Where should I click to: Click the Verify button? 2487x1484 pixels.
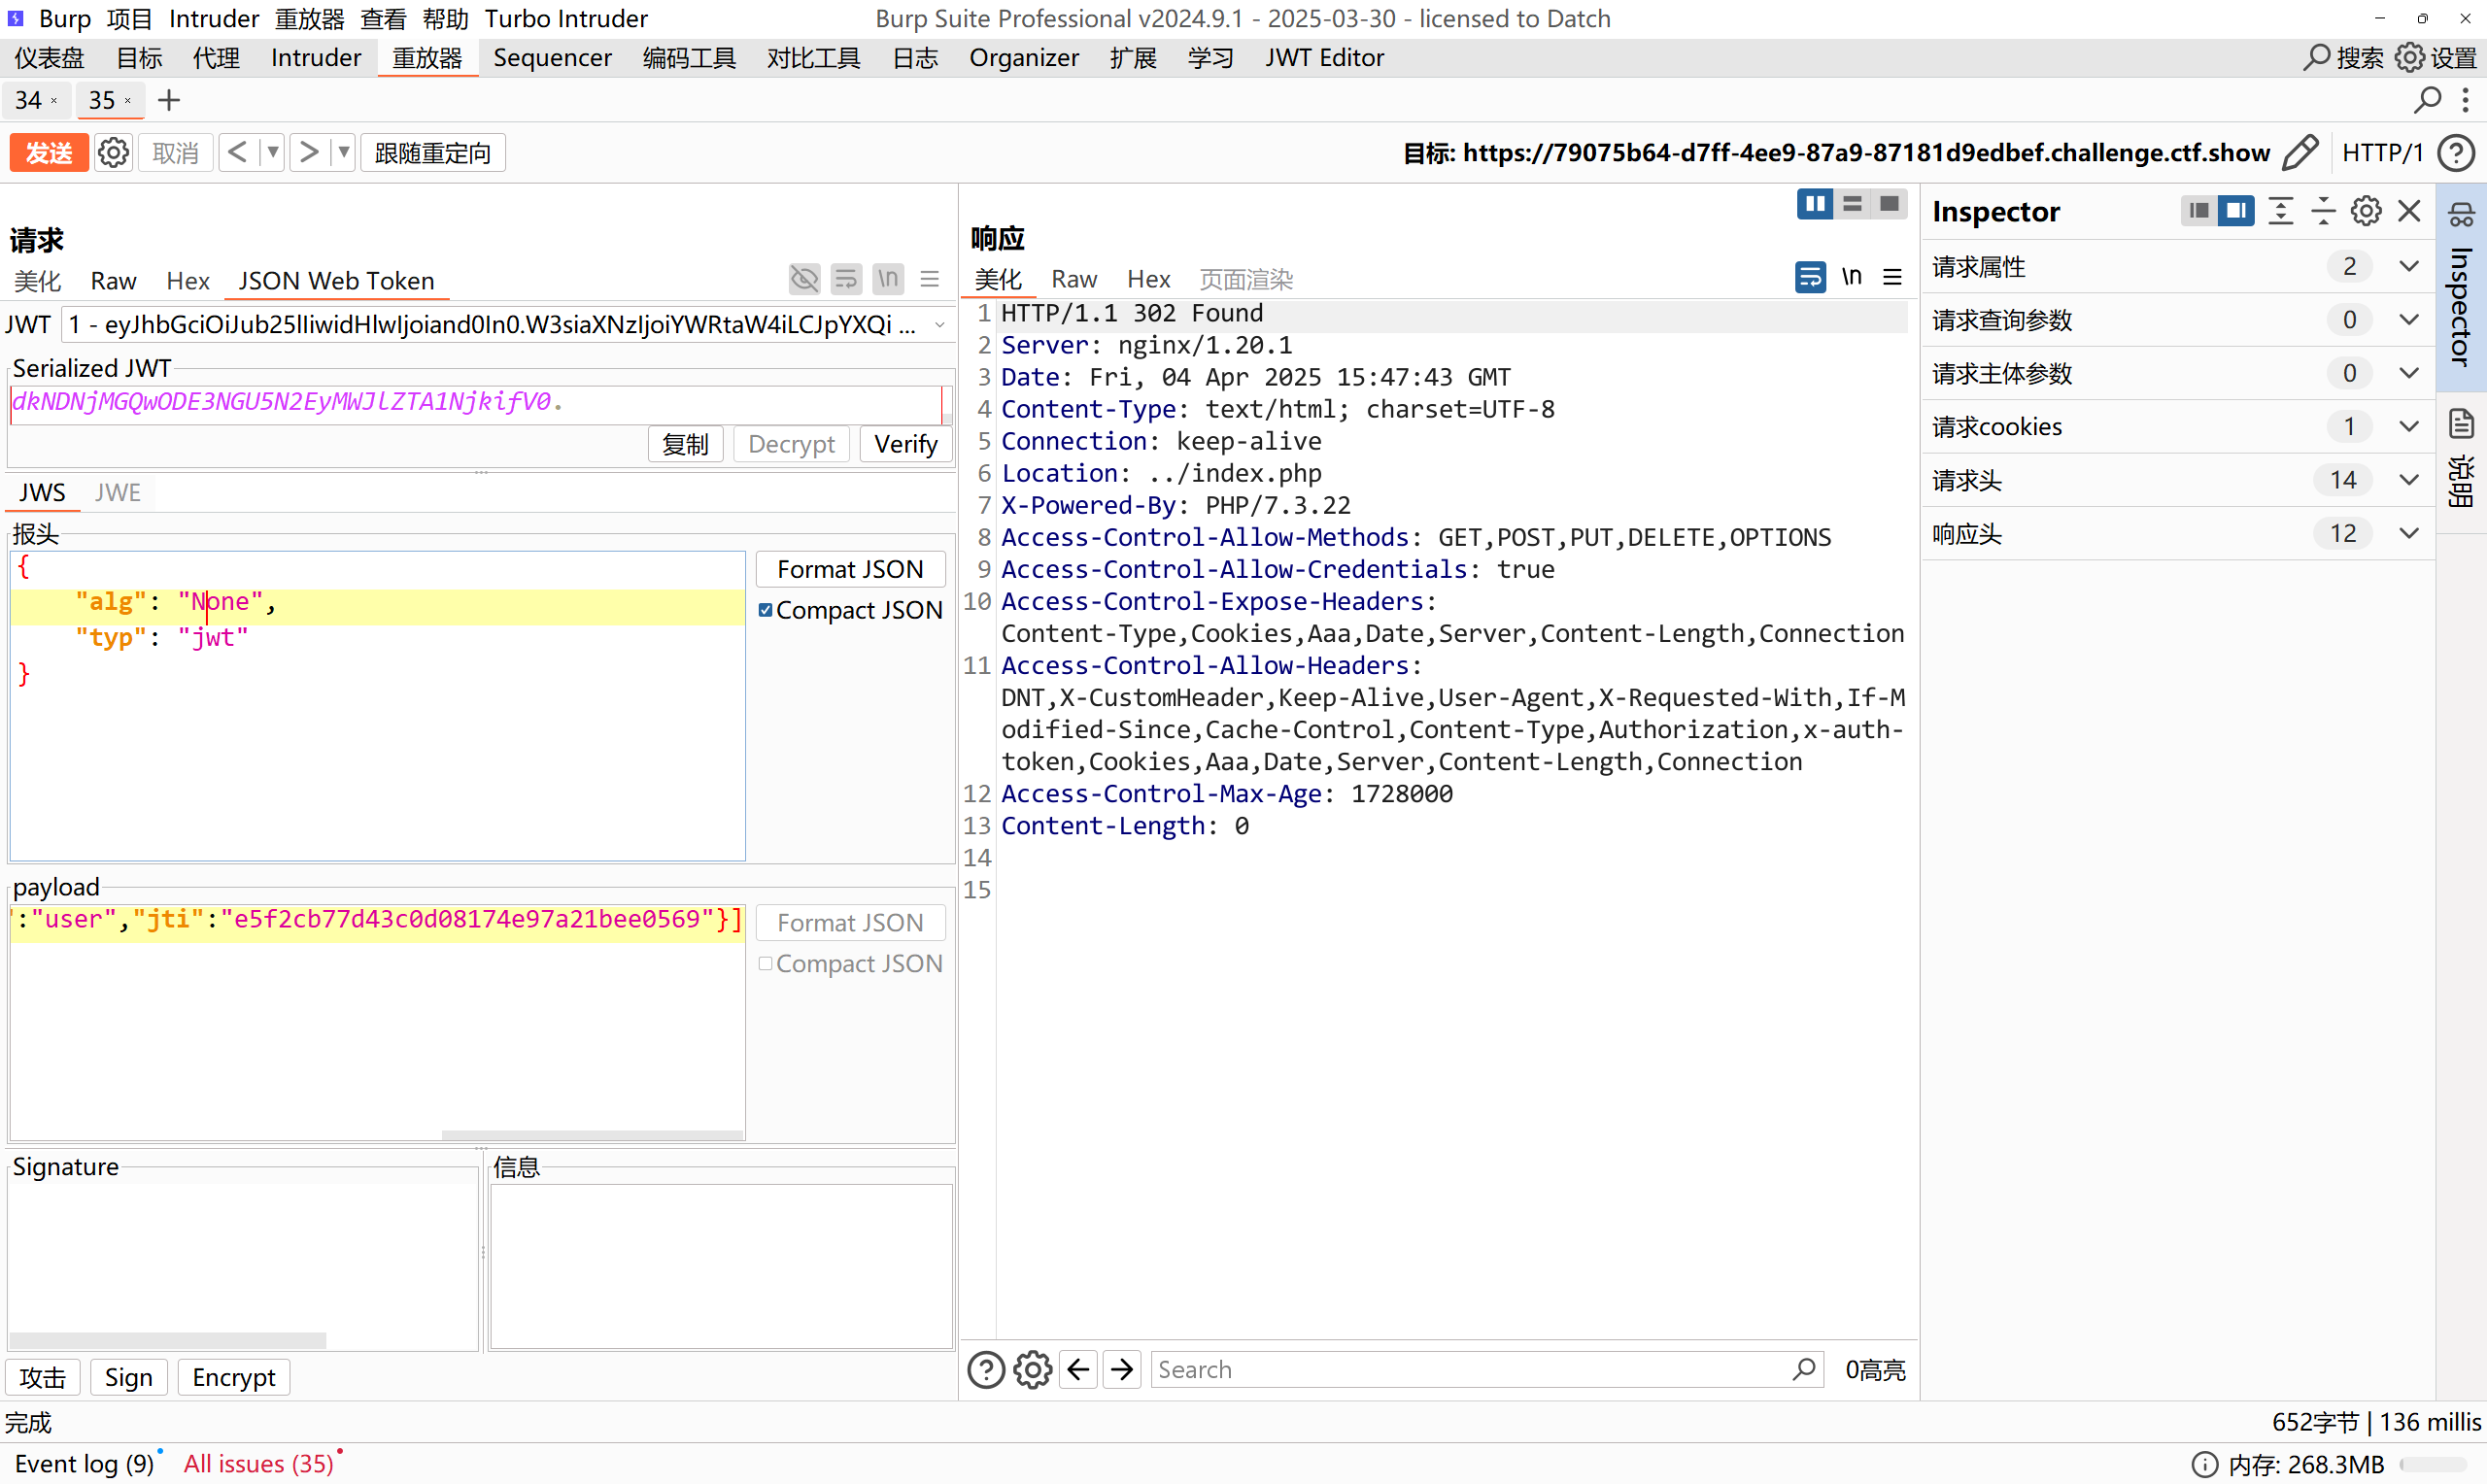(x=904, y=444)
